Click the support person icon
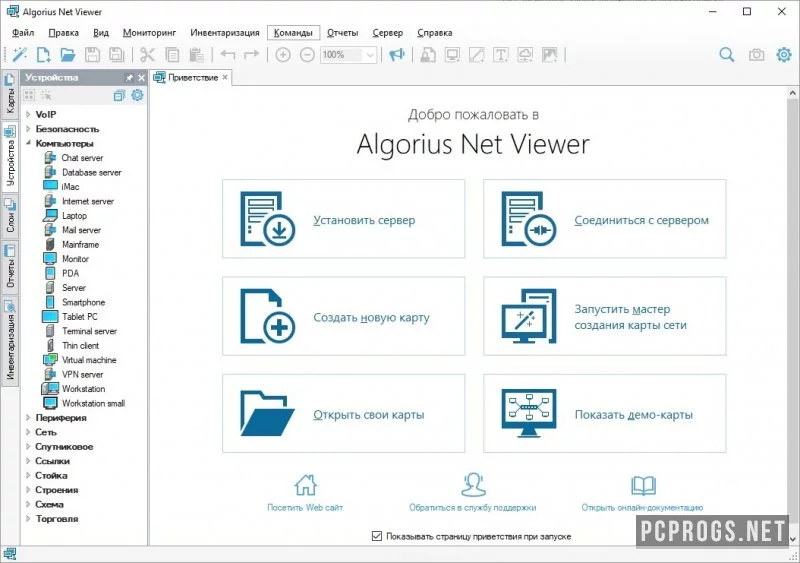 [473, 485]
